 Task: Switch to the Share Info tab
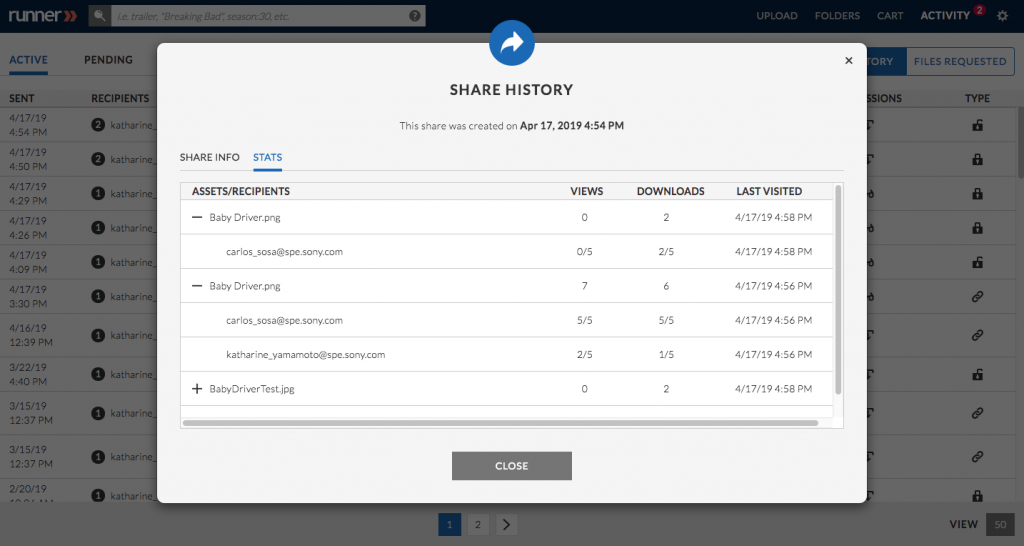click(x=210, y=157)
